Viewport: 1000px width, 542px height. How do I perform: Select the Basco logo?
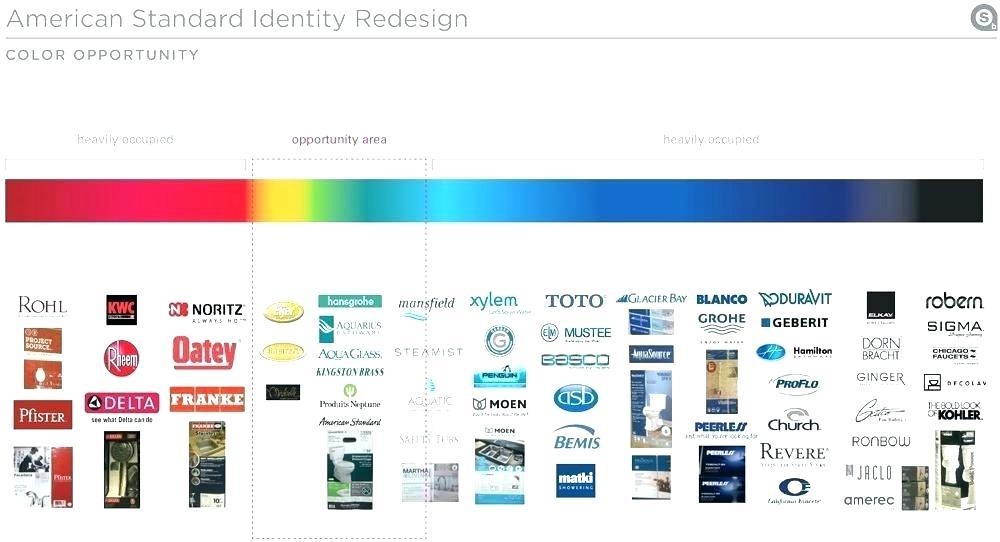[575, 360]
